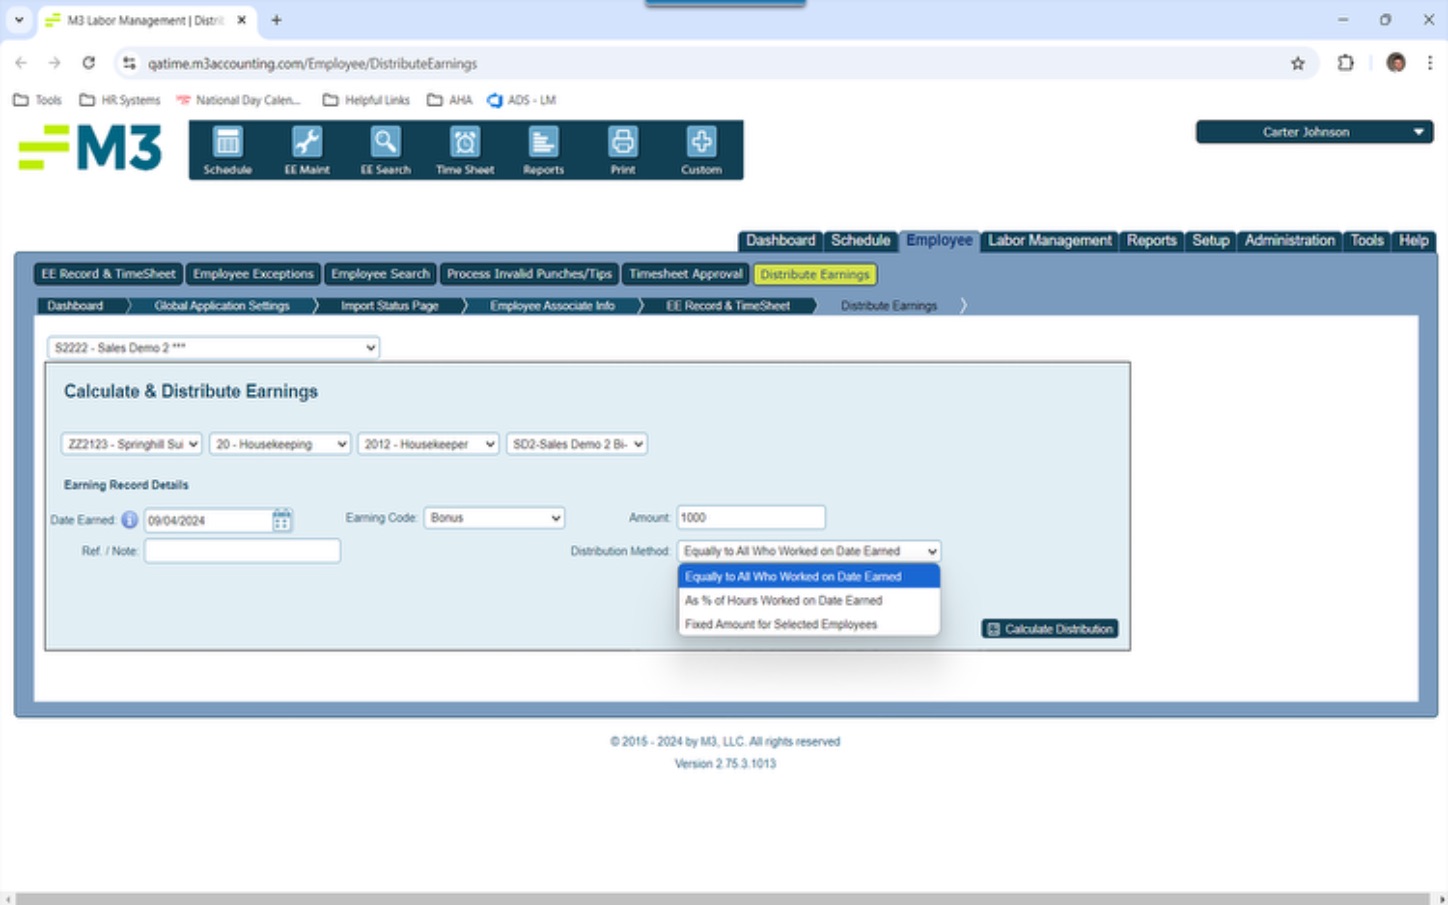Reload the page

click(x=89, y=63)
